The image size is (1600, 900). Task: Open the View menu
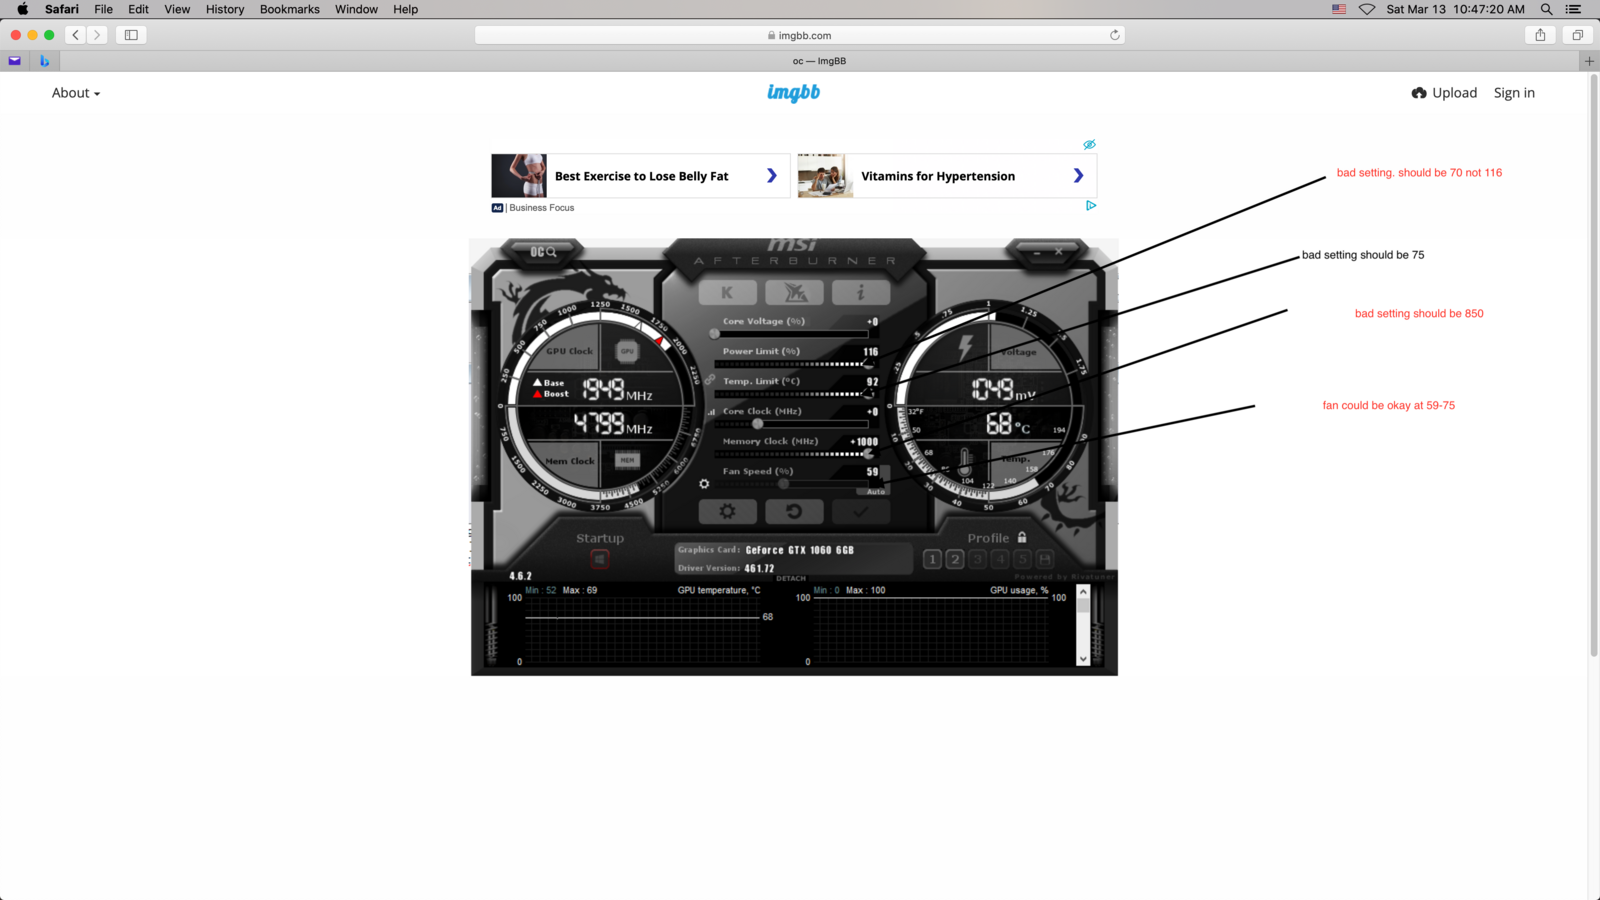[x=177, y=9]
